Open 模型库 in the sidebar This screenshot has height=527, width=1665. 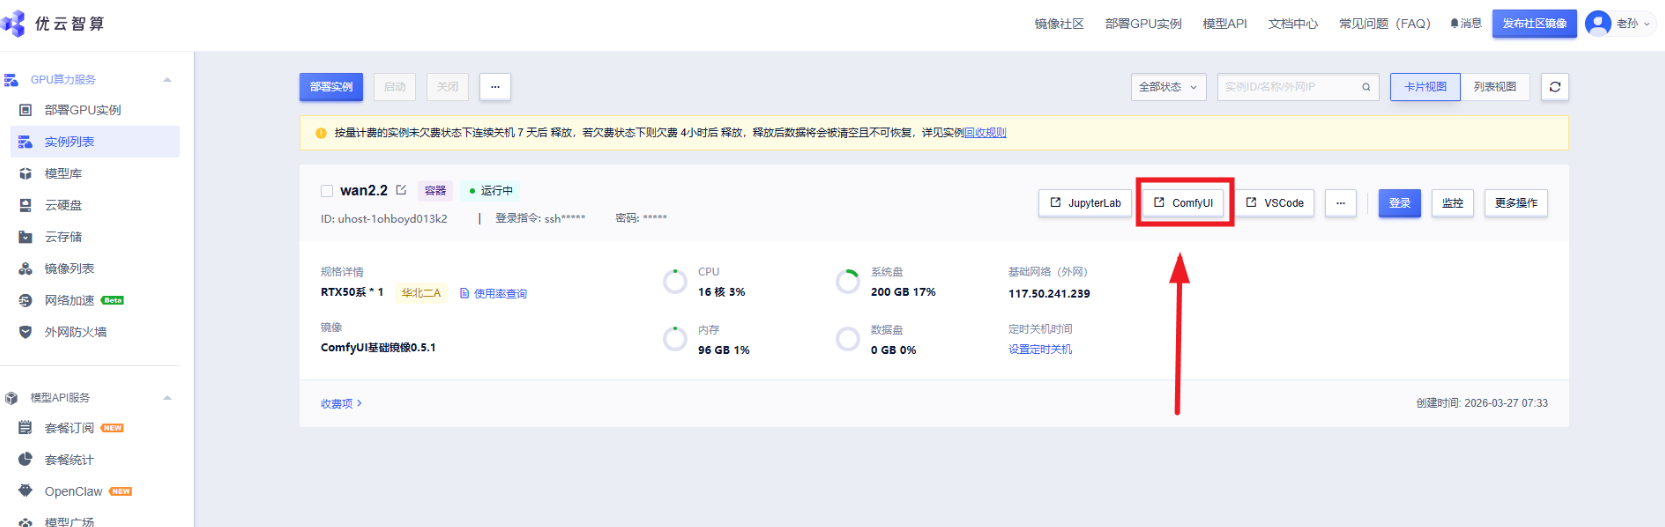63,173
